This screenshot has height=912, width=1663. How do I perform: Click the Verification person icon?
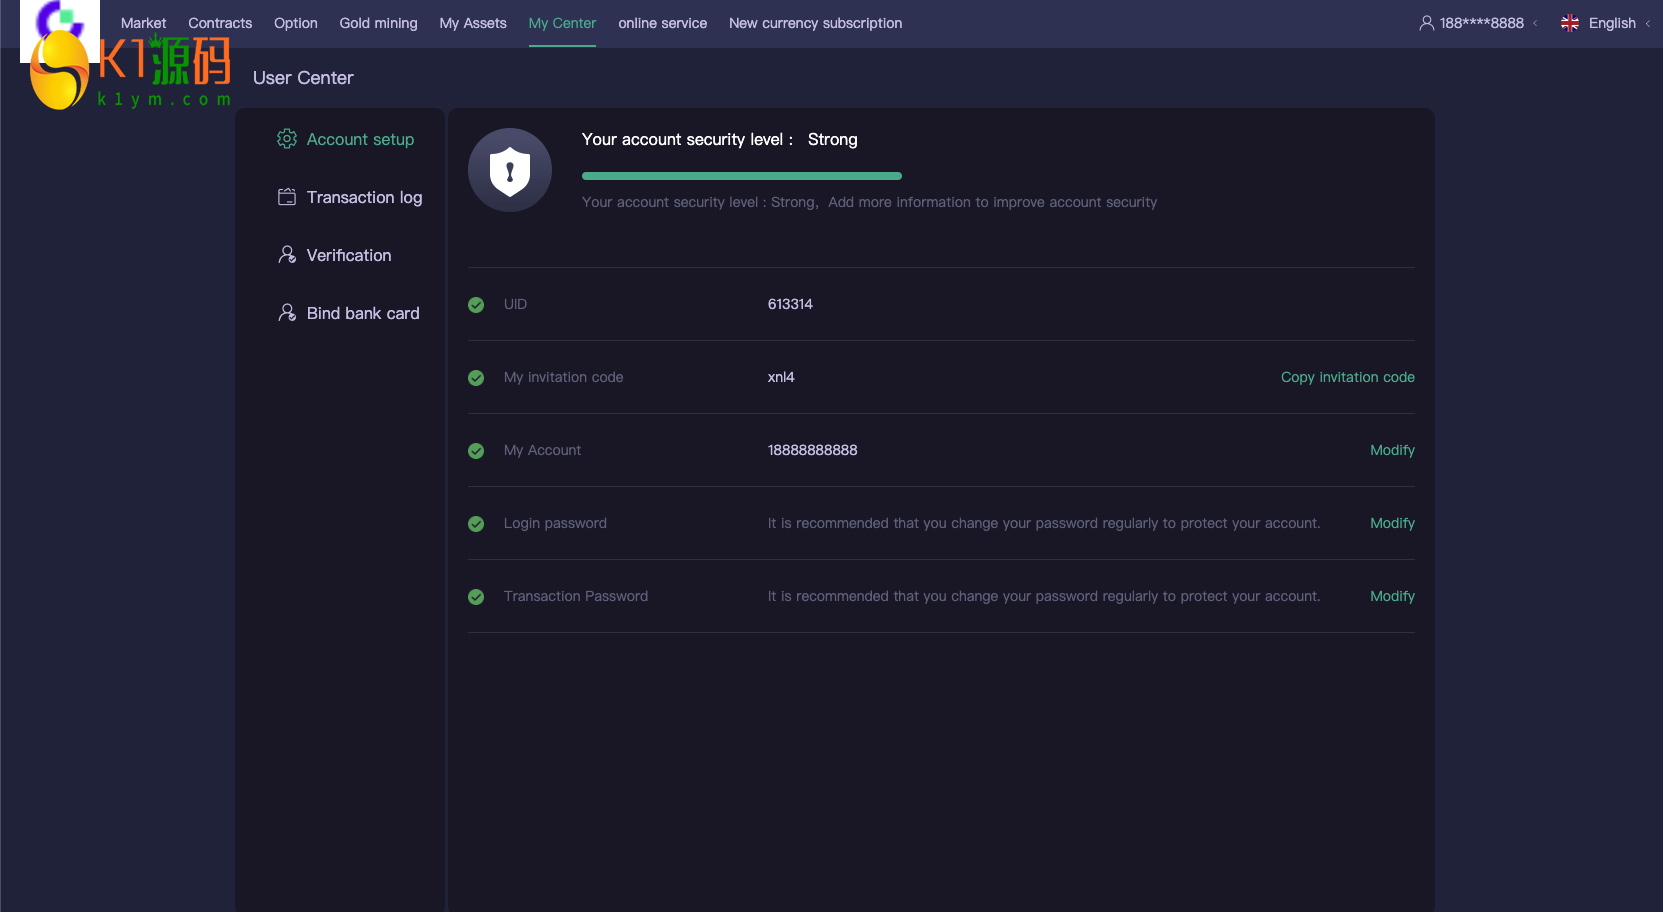pyautogui.click(x=287, y=255)
